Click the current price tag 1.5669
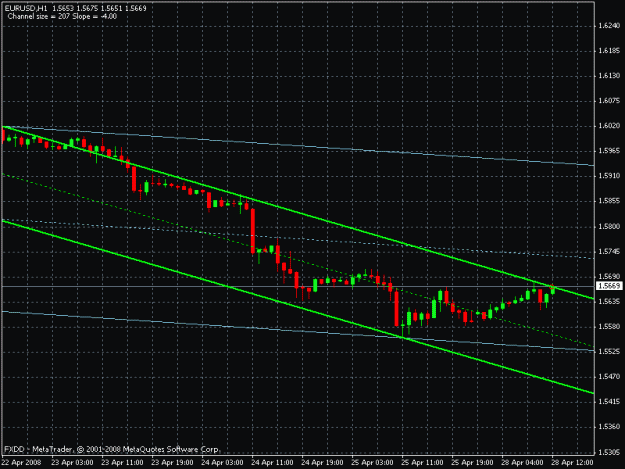 (609, 286)
